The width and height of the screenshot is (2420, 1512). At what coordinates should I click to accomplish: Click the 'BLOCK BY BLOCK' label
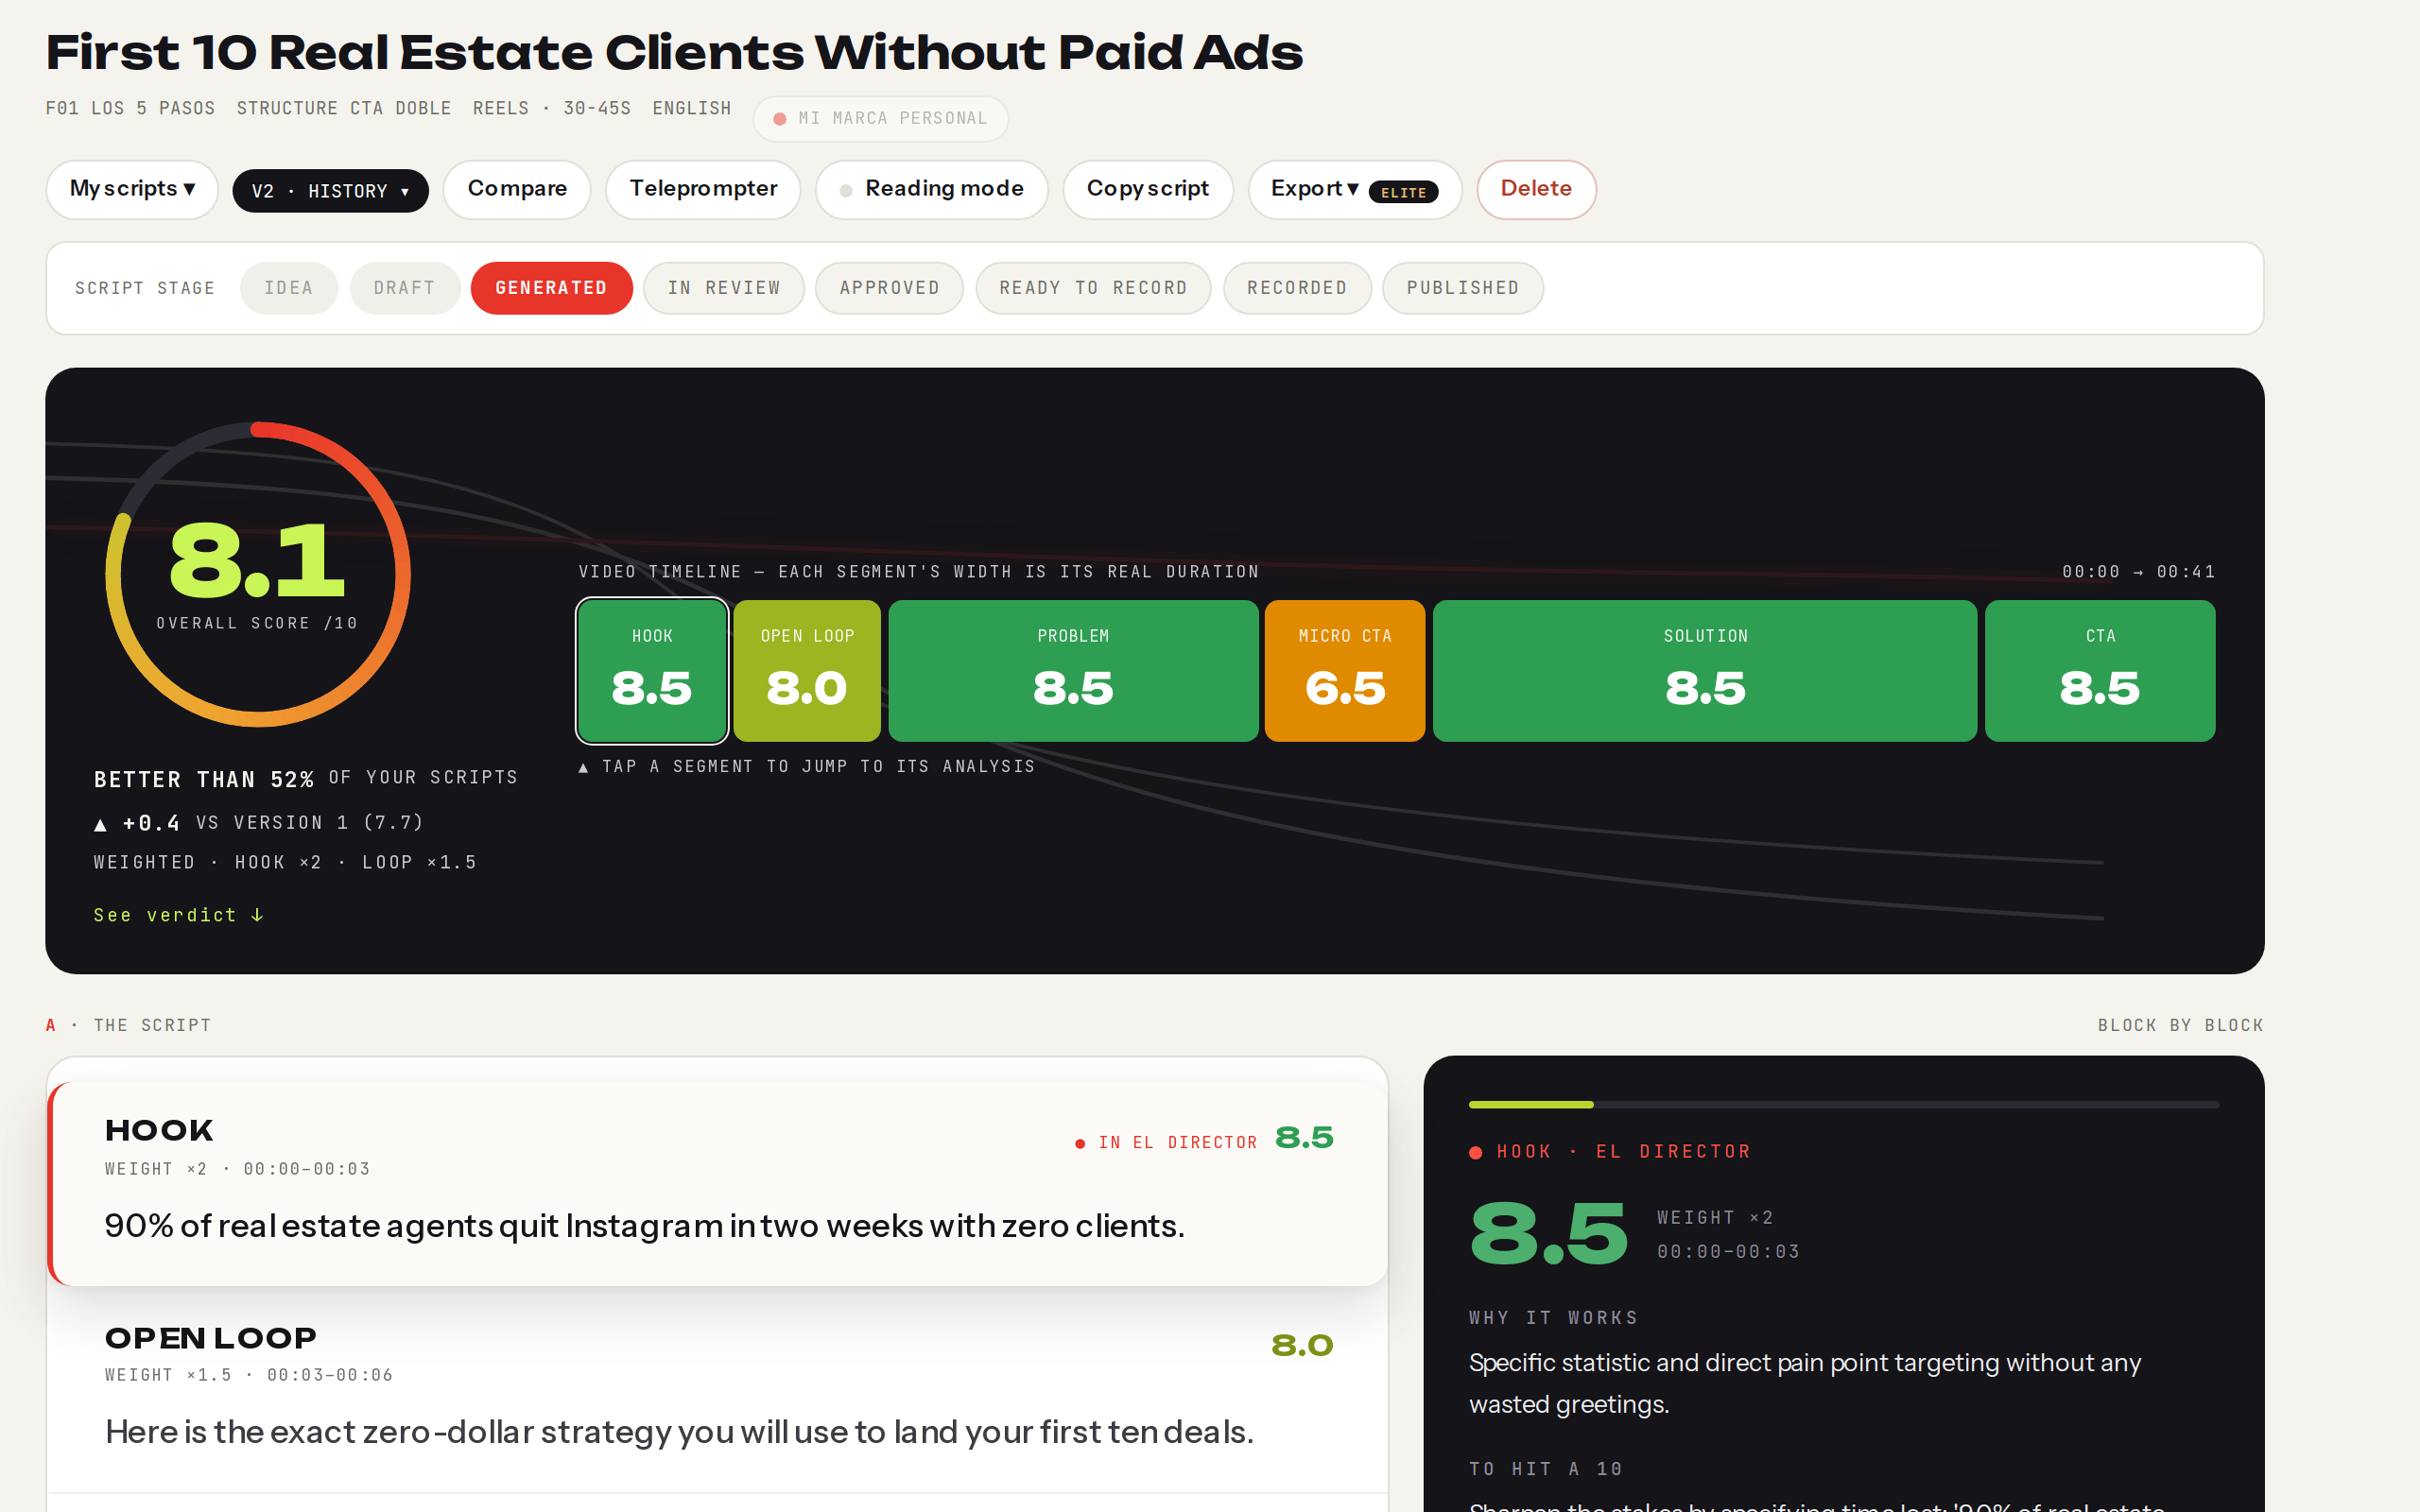2180,1026
